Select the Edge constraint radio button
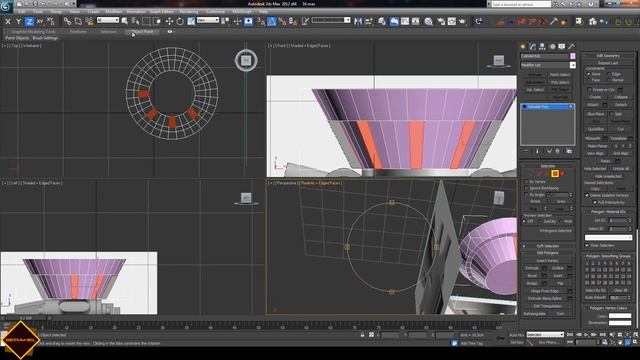Image resolution: width=640 pixels, height=360 pixels. tap(609, 74)
